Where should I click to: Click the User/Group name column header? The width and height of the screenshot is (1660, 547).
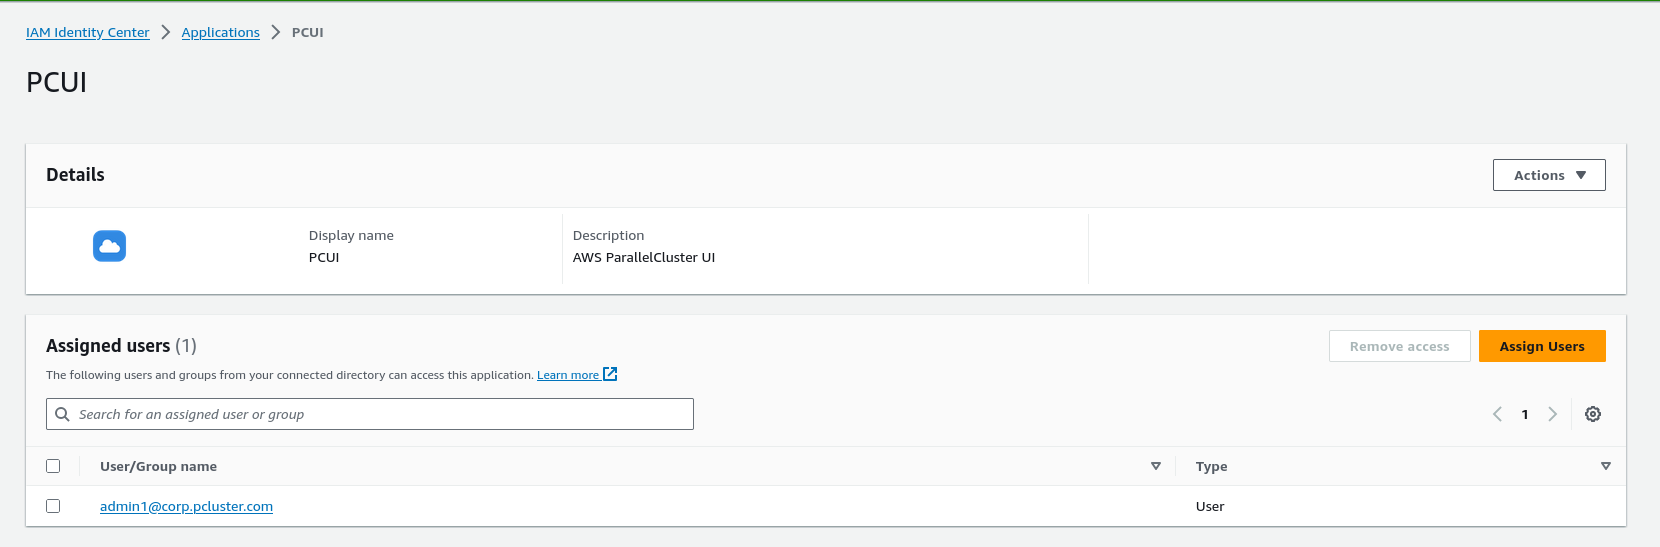[158, 466]
